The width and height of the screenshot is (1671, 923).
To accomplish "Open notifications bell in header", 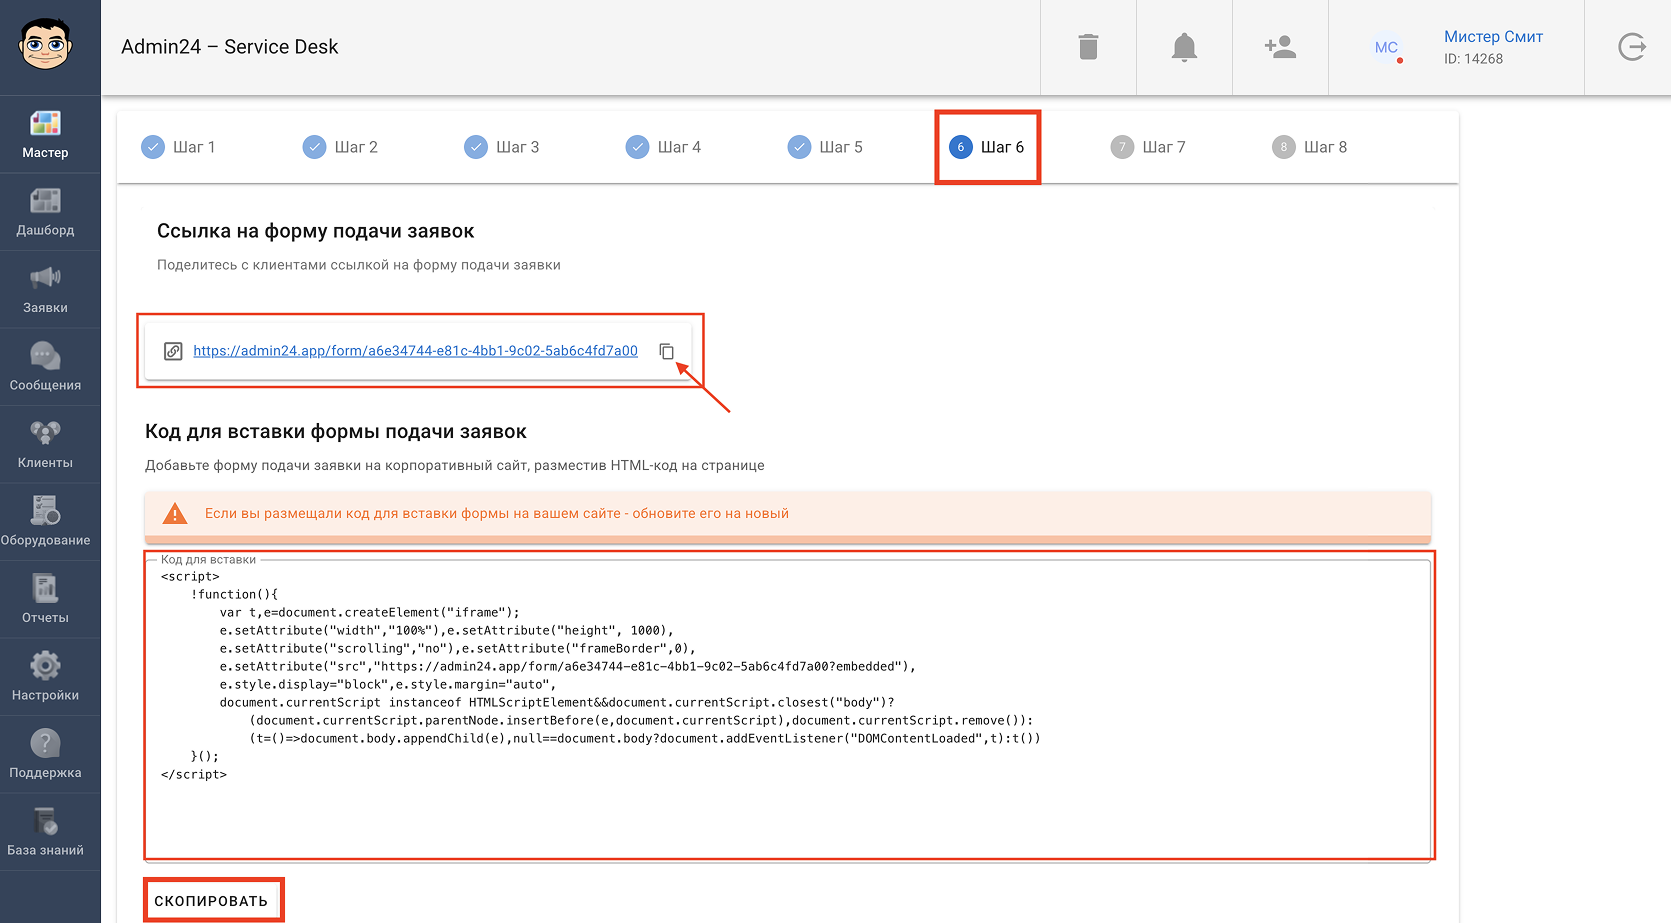I will click(x=1184, y=47).
